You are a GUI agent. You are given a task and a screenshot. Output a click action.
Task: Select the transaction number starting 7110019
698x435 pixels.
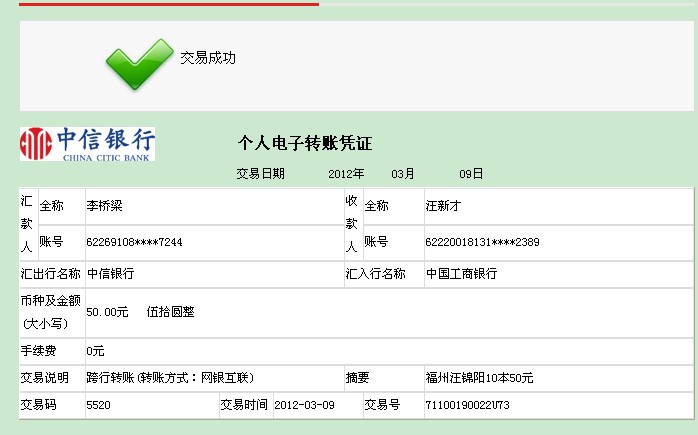(467, 405)
